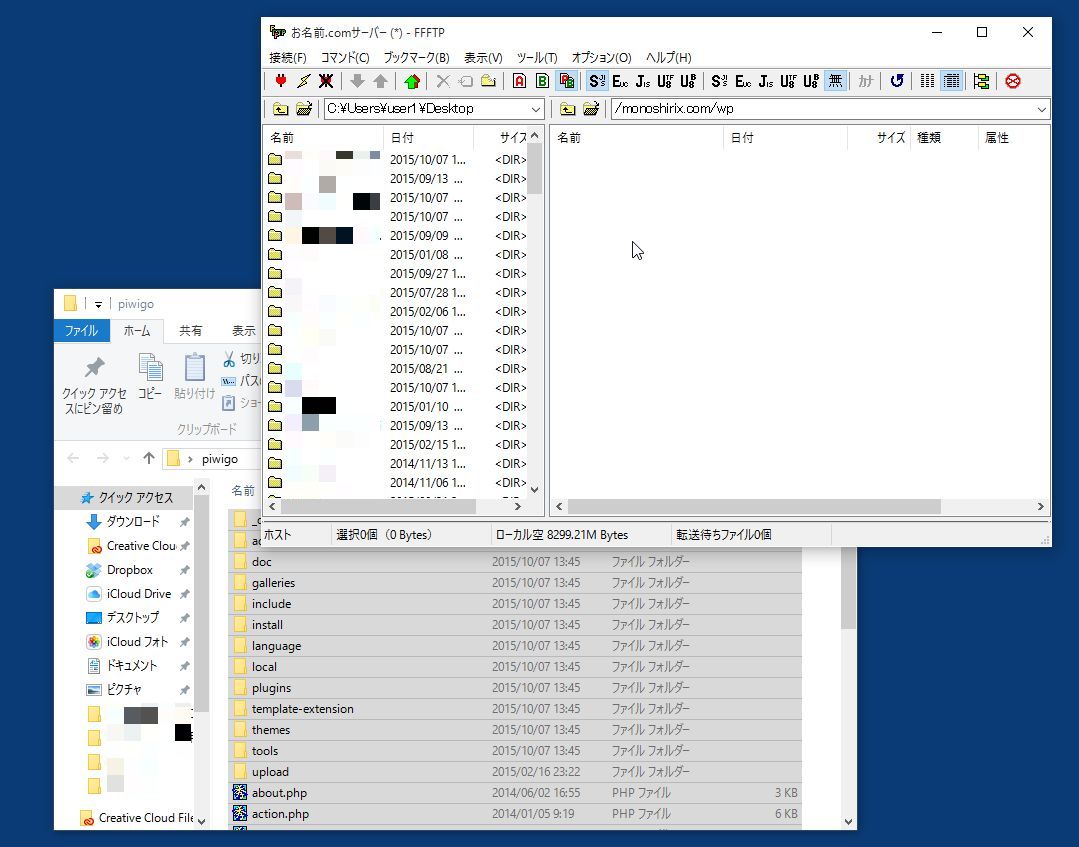Switch FFFTP to detail view mode
This screenshot has height=847, width=1079.
click(x=952, y=81)
